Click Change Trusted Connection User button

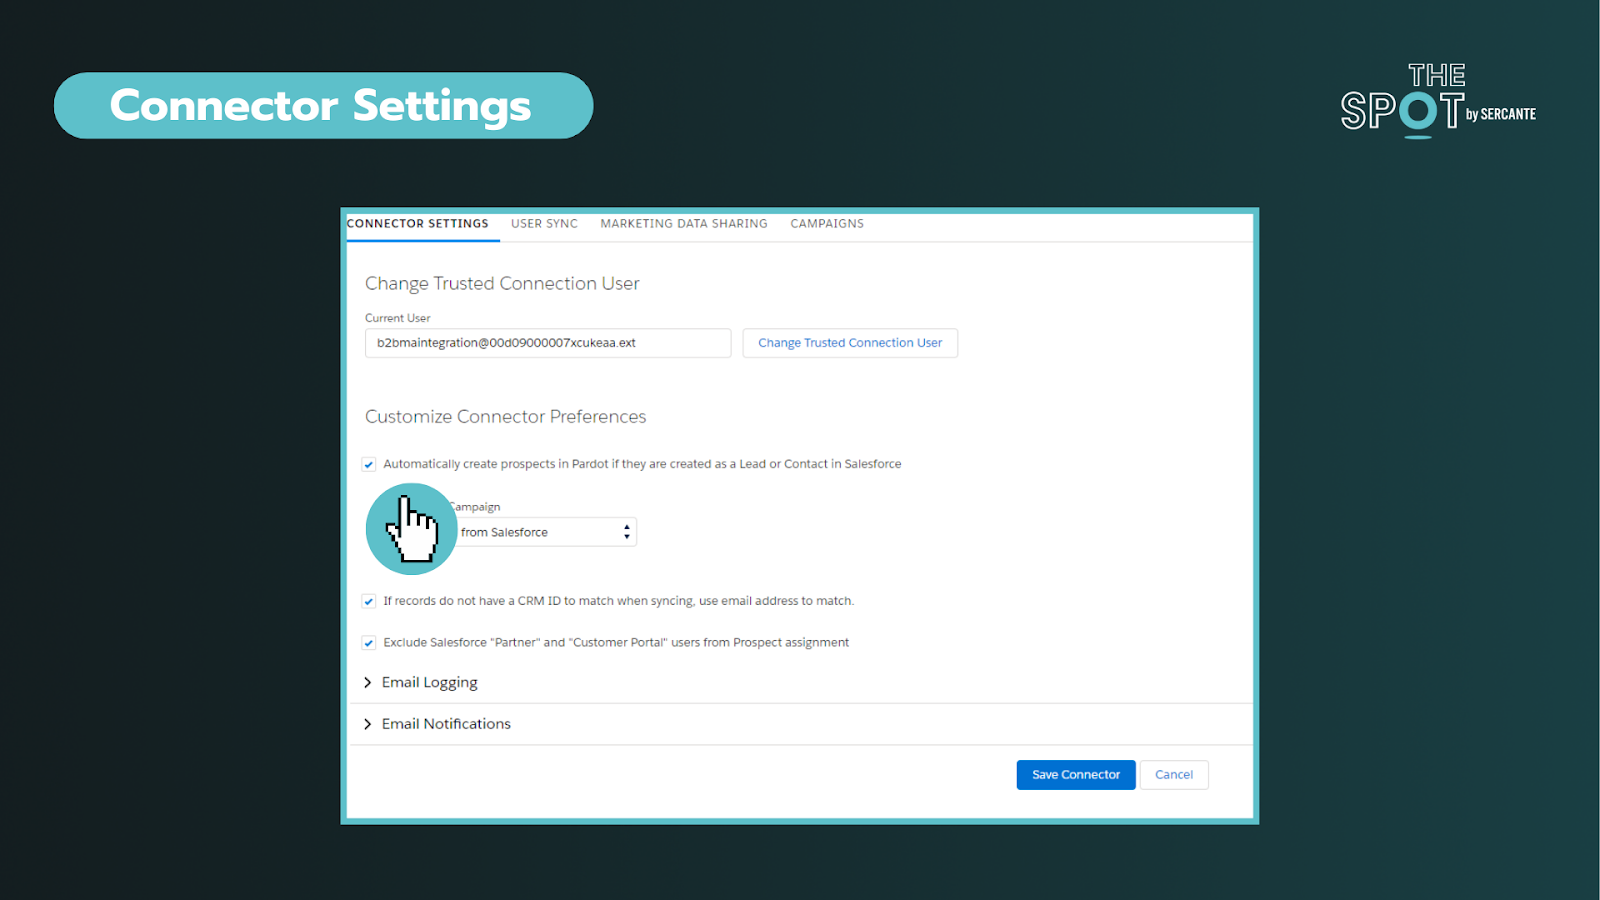(850, 343)
